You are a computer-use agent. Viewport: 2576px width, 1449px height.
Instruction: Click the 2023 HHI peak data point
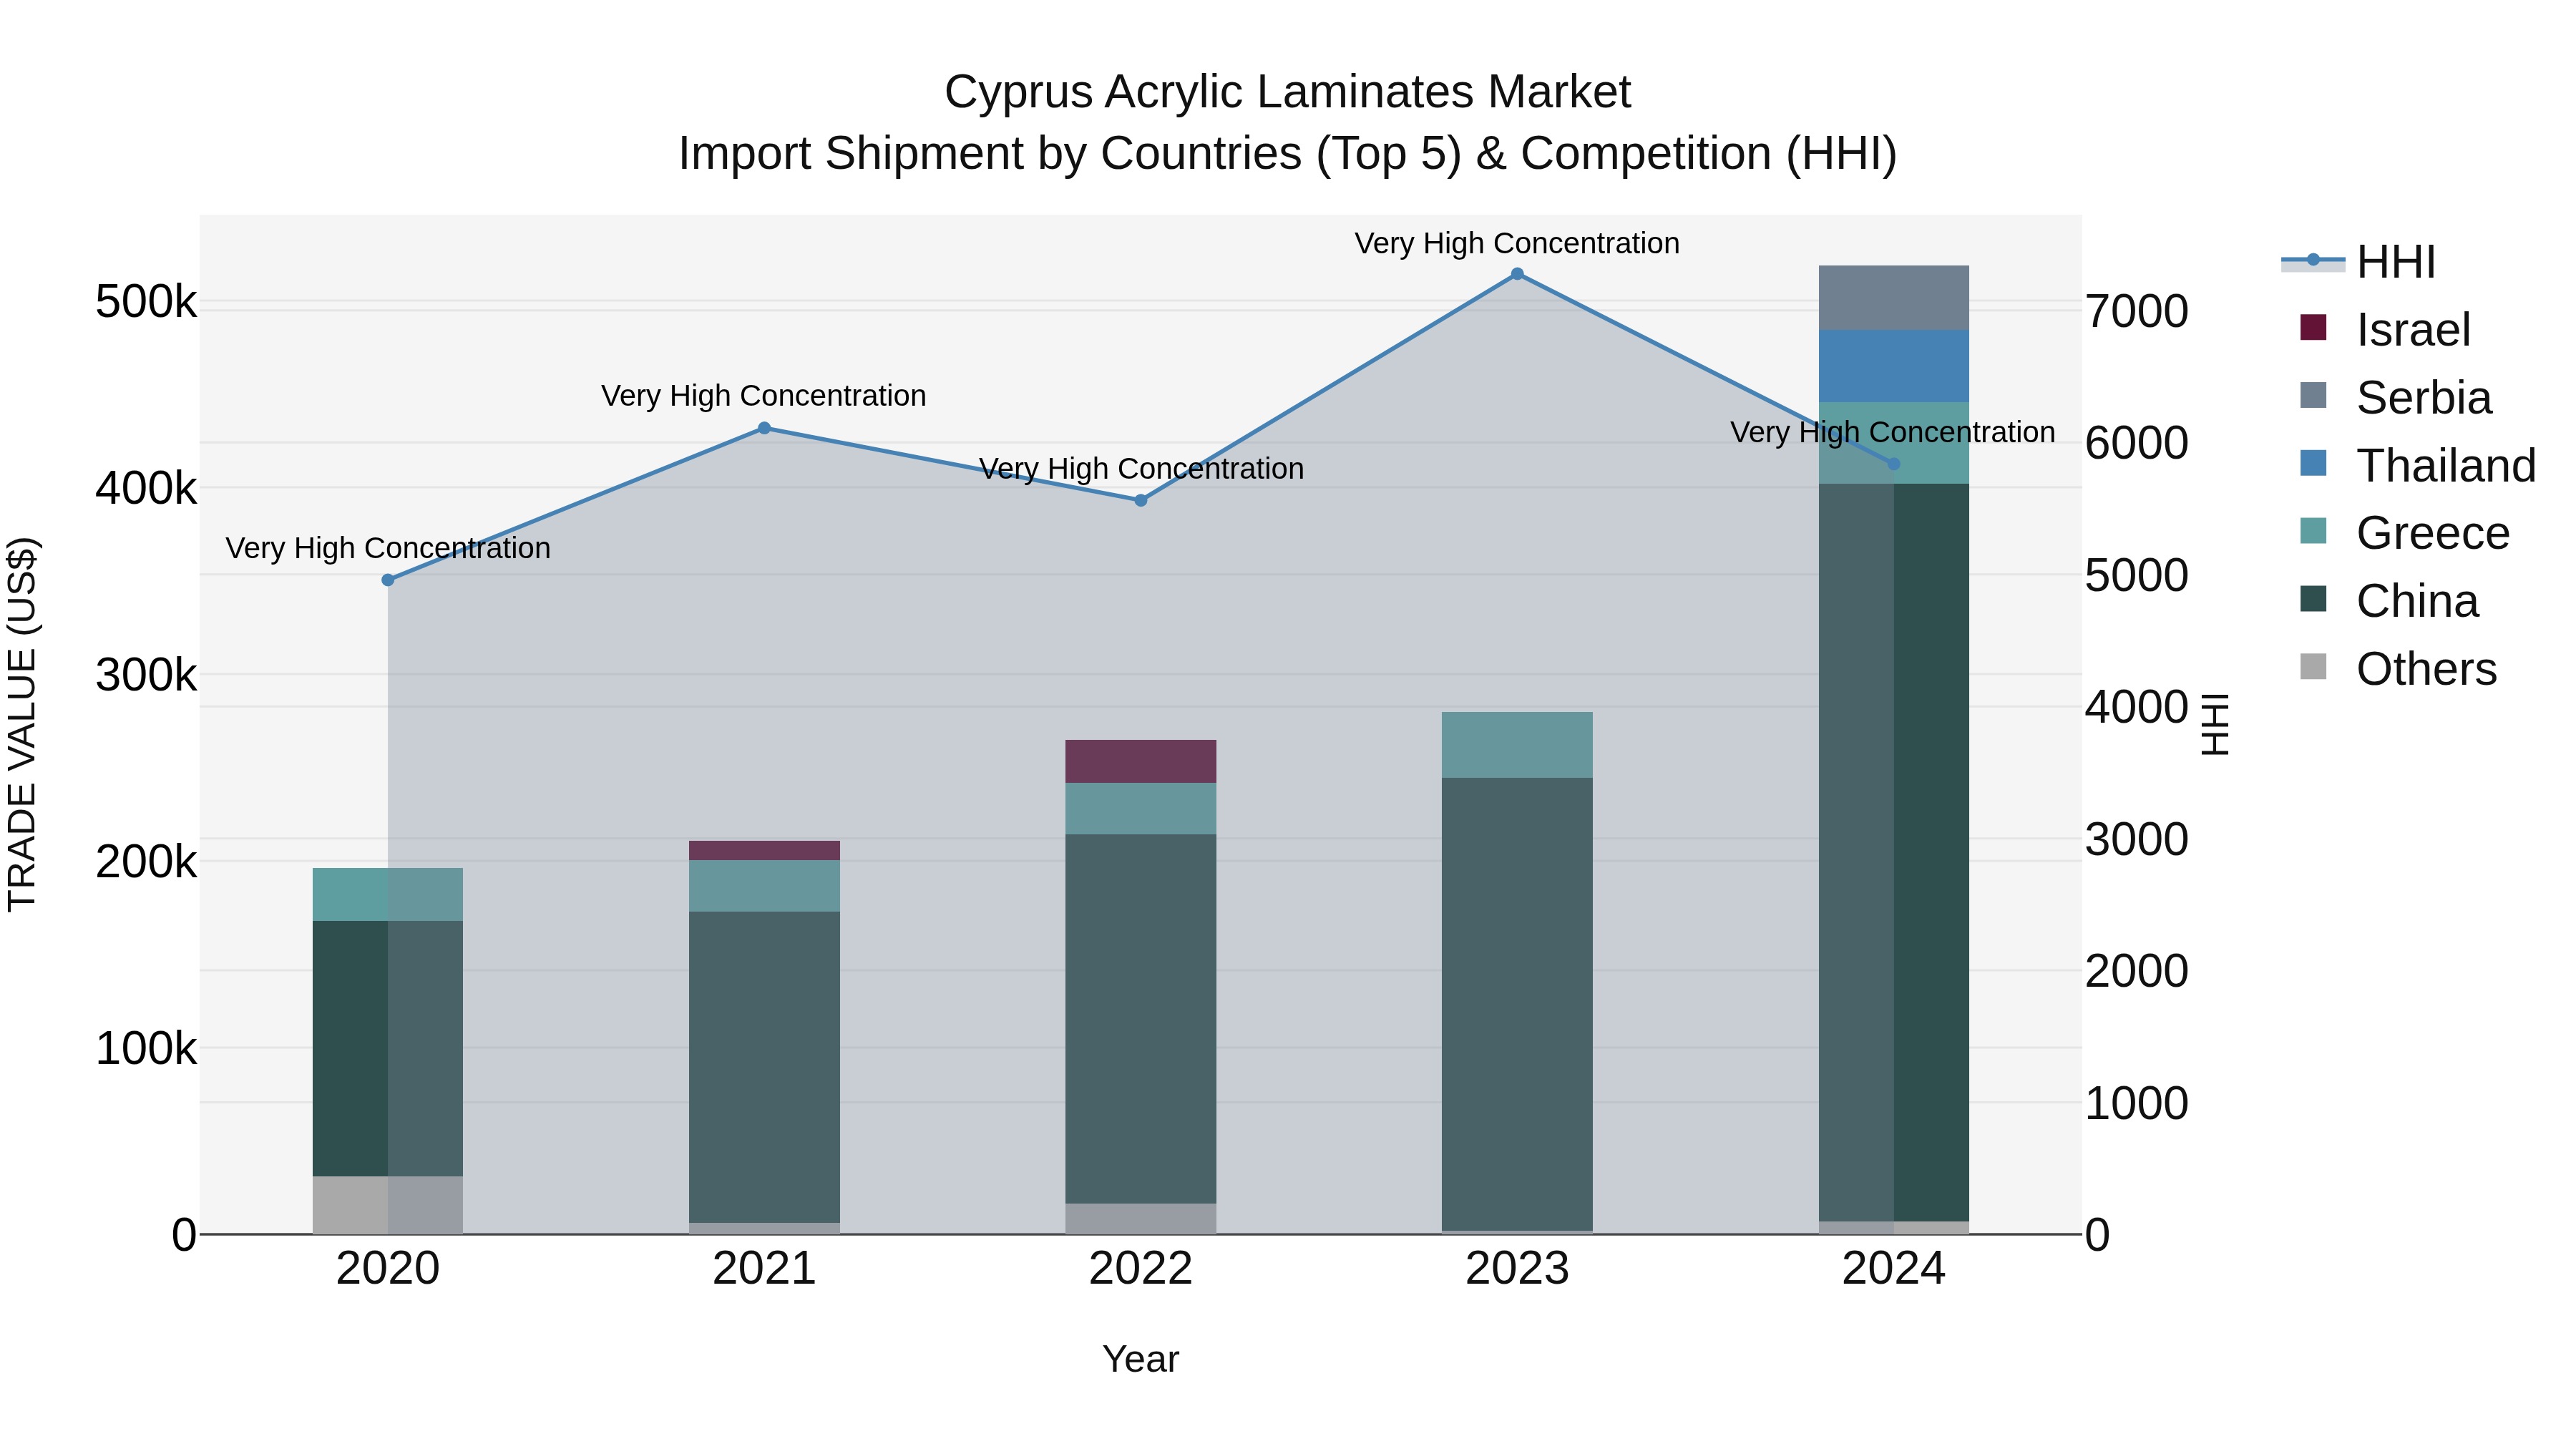(1517, 274)
